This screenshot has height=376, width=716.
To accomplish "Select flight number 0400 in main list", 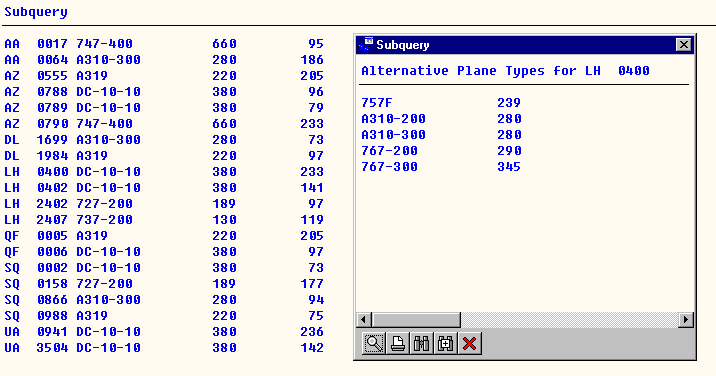I will pyautogui.click(x=53, y=172).
